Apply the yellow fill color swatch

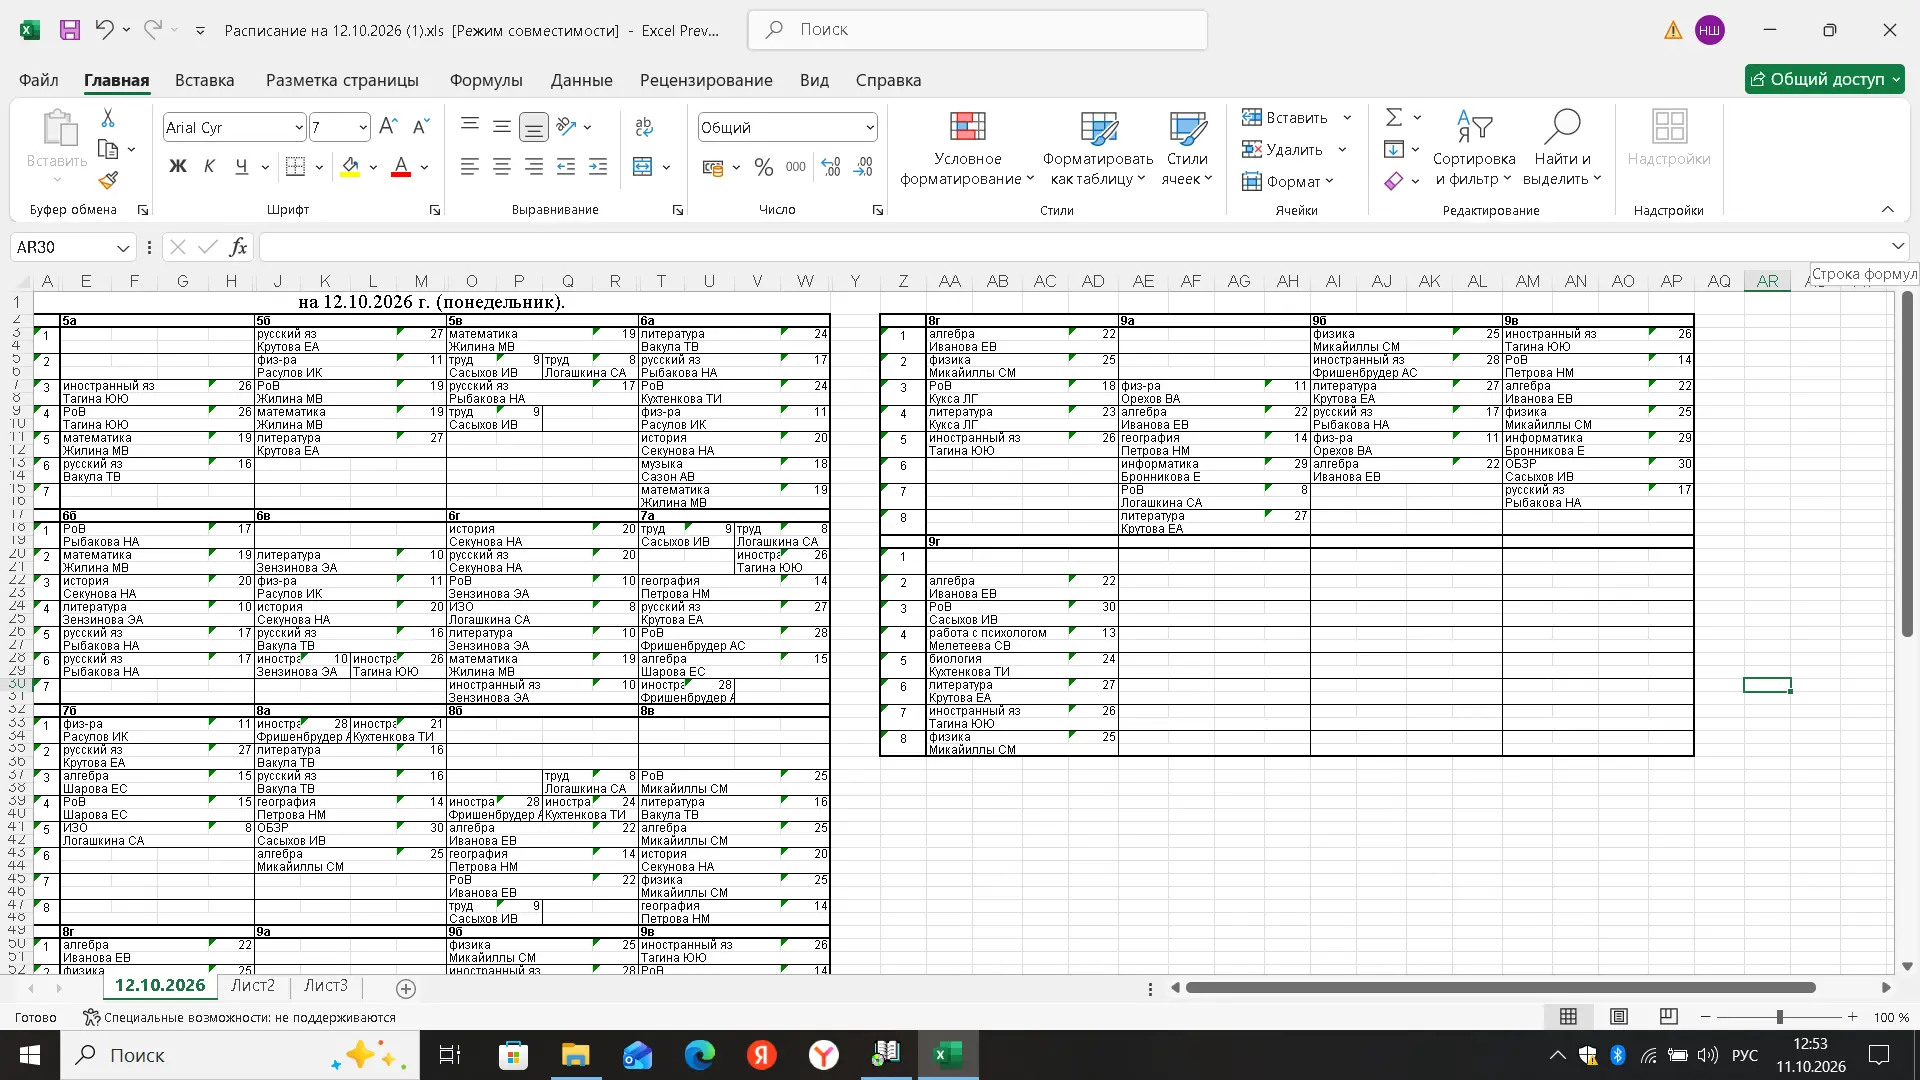[350, 167]
